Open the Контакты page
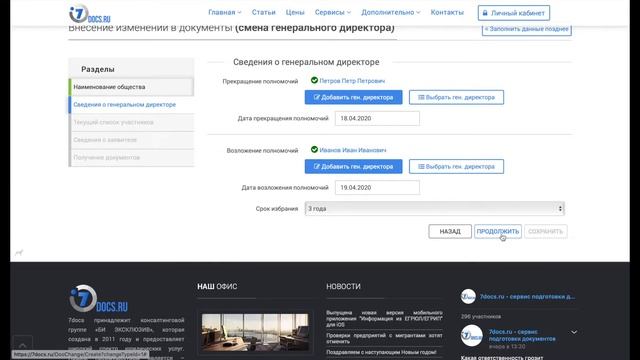Viewport: 640px width, 360px height. [x=447, y=12]
